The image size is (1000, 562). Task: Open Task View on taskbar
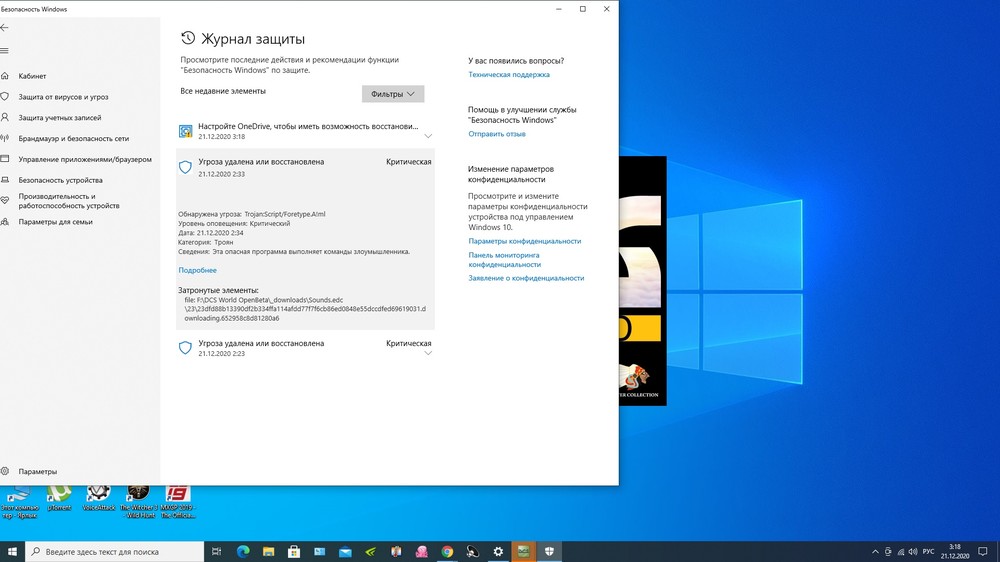click(x=217, y=552)
